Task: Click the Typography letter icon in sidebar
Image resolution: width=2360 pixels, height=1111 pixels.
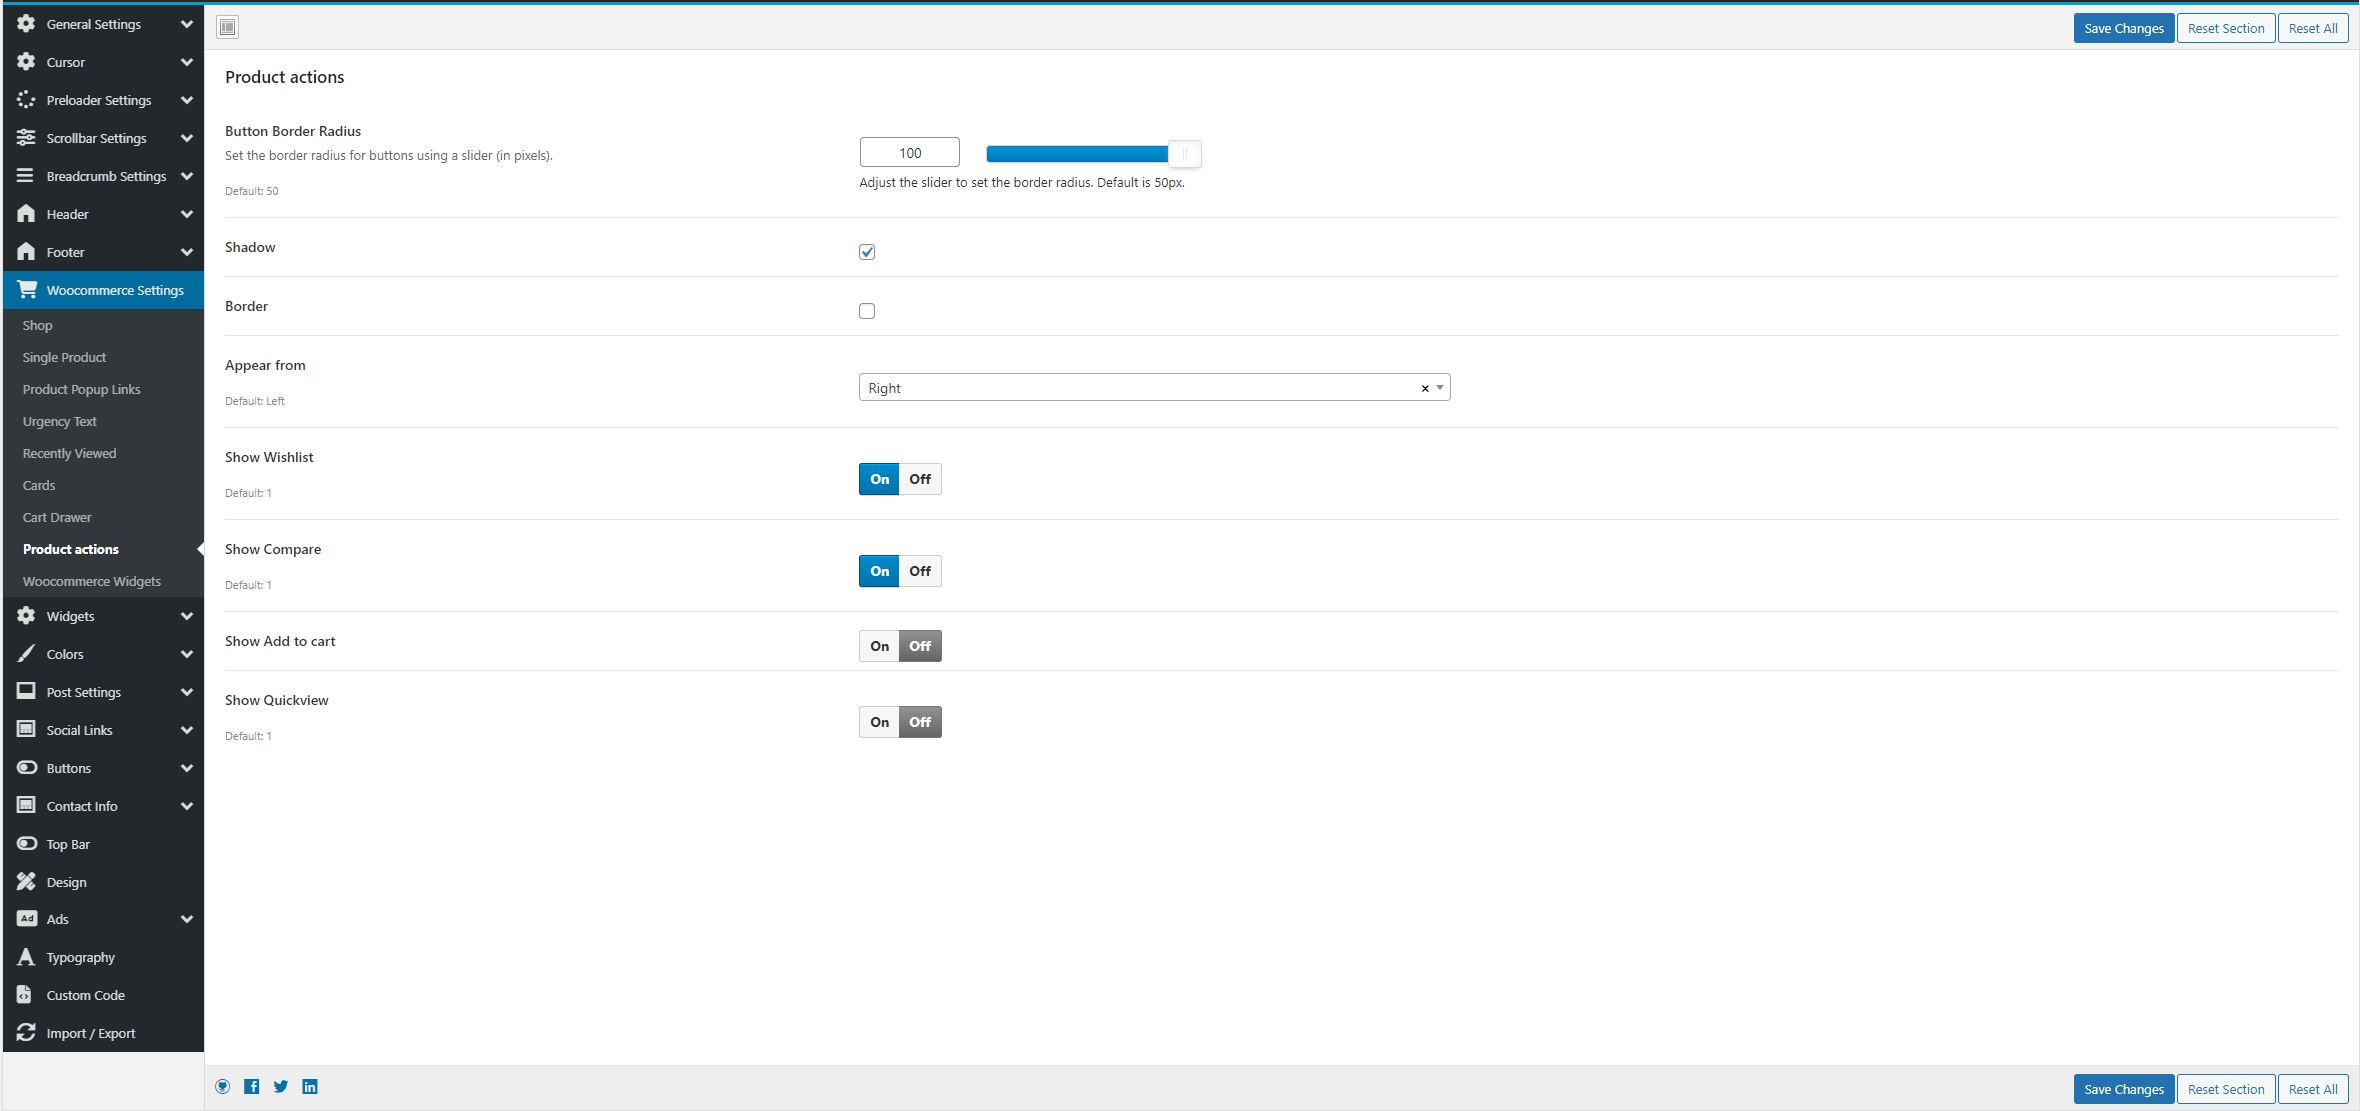Action: click(26, 957)
